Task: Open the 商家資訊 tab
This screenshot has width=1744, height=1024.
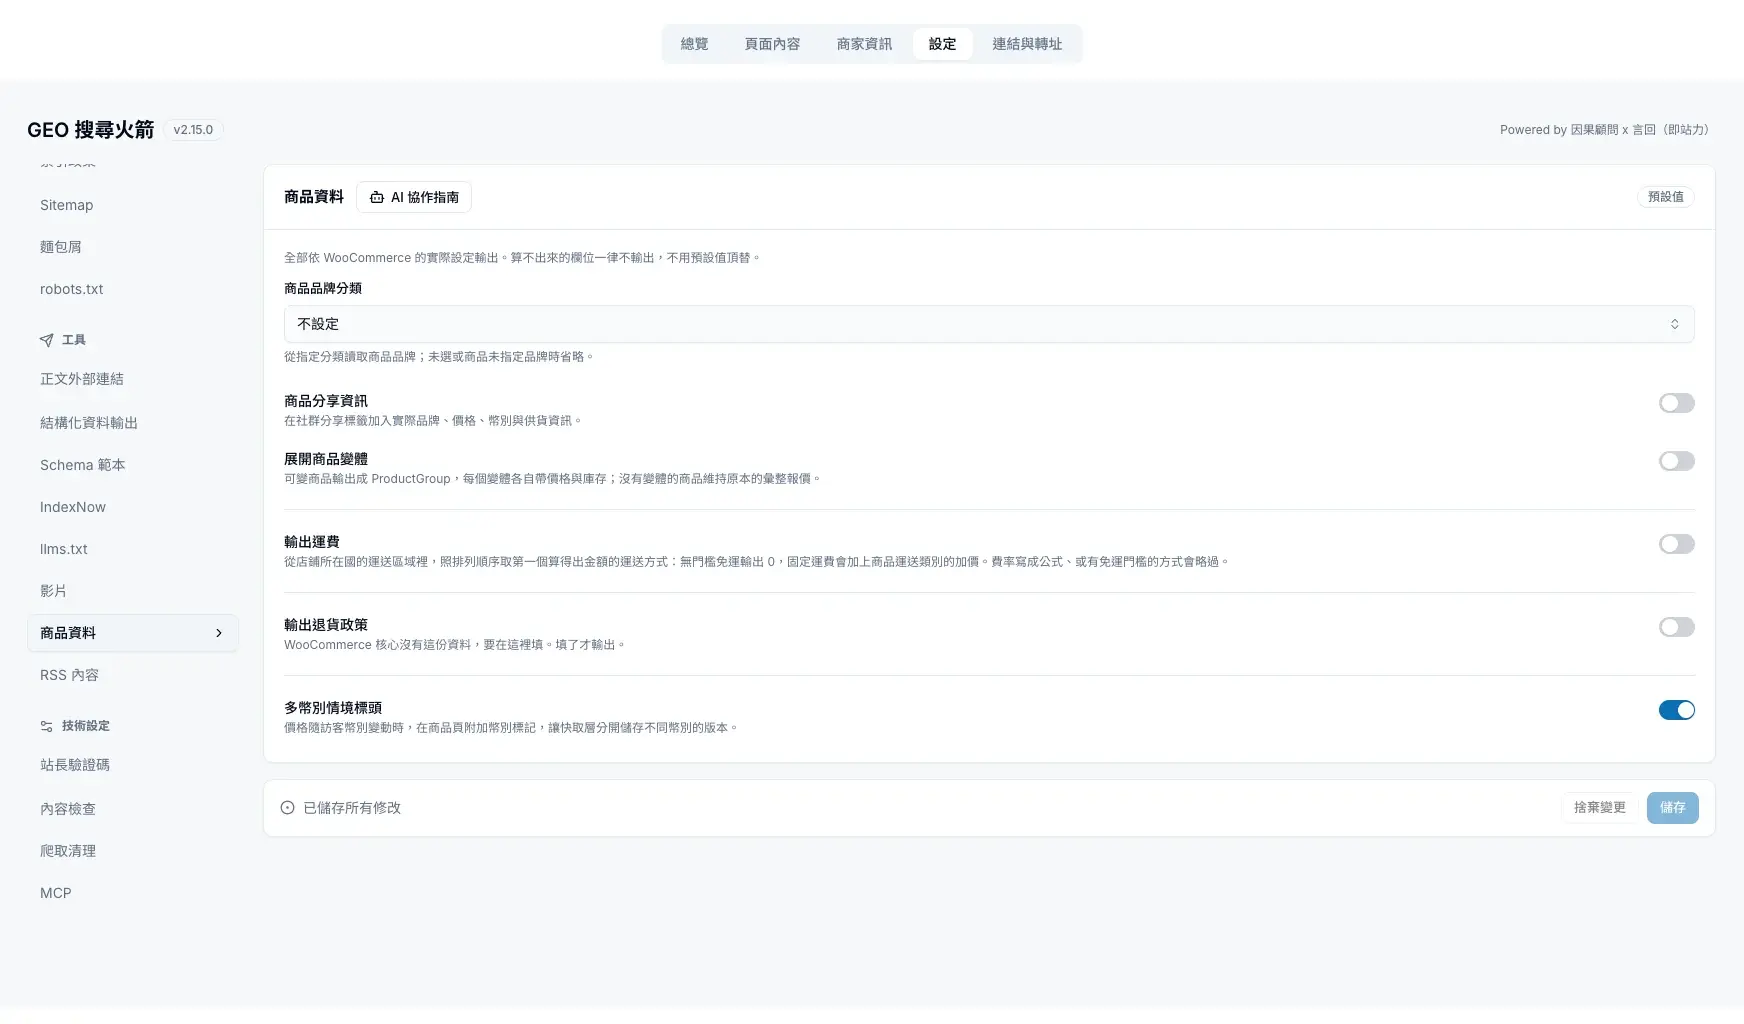Action: point(864,44)
